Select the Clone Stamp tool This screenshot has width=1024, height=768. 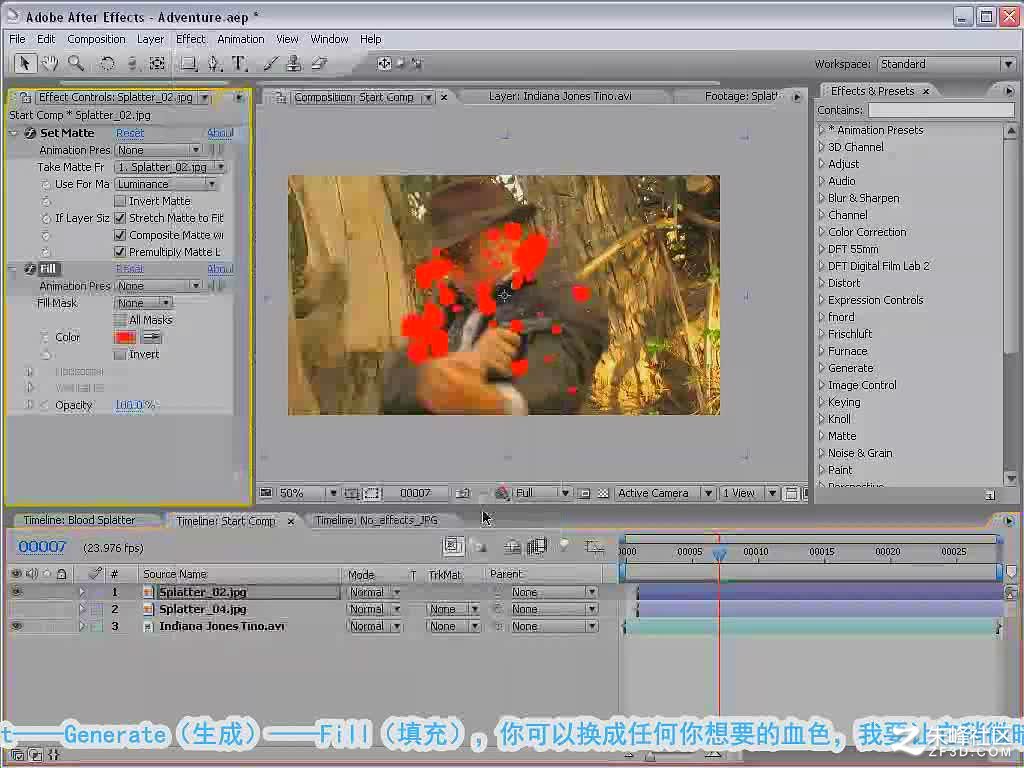click(x=294, y=63)
